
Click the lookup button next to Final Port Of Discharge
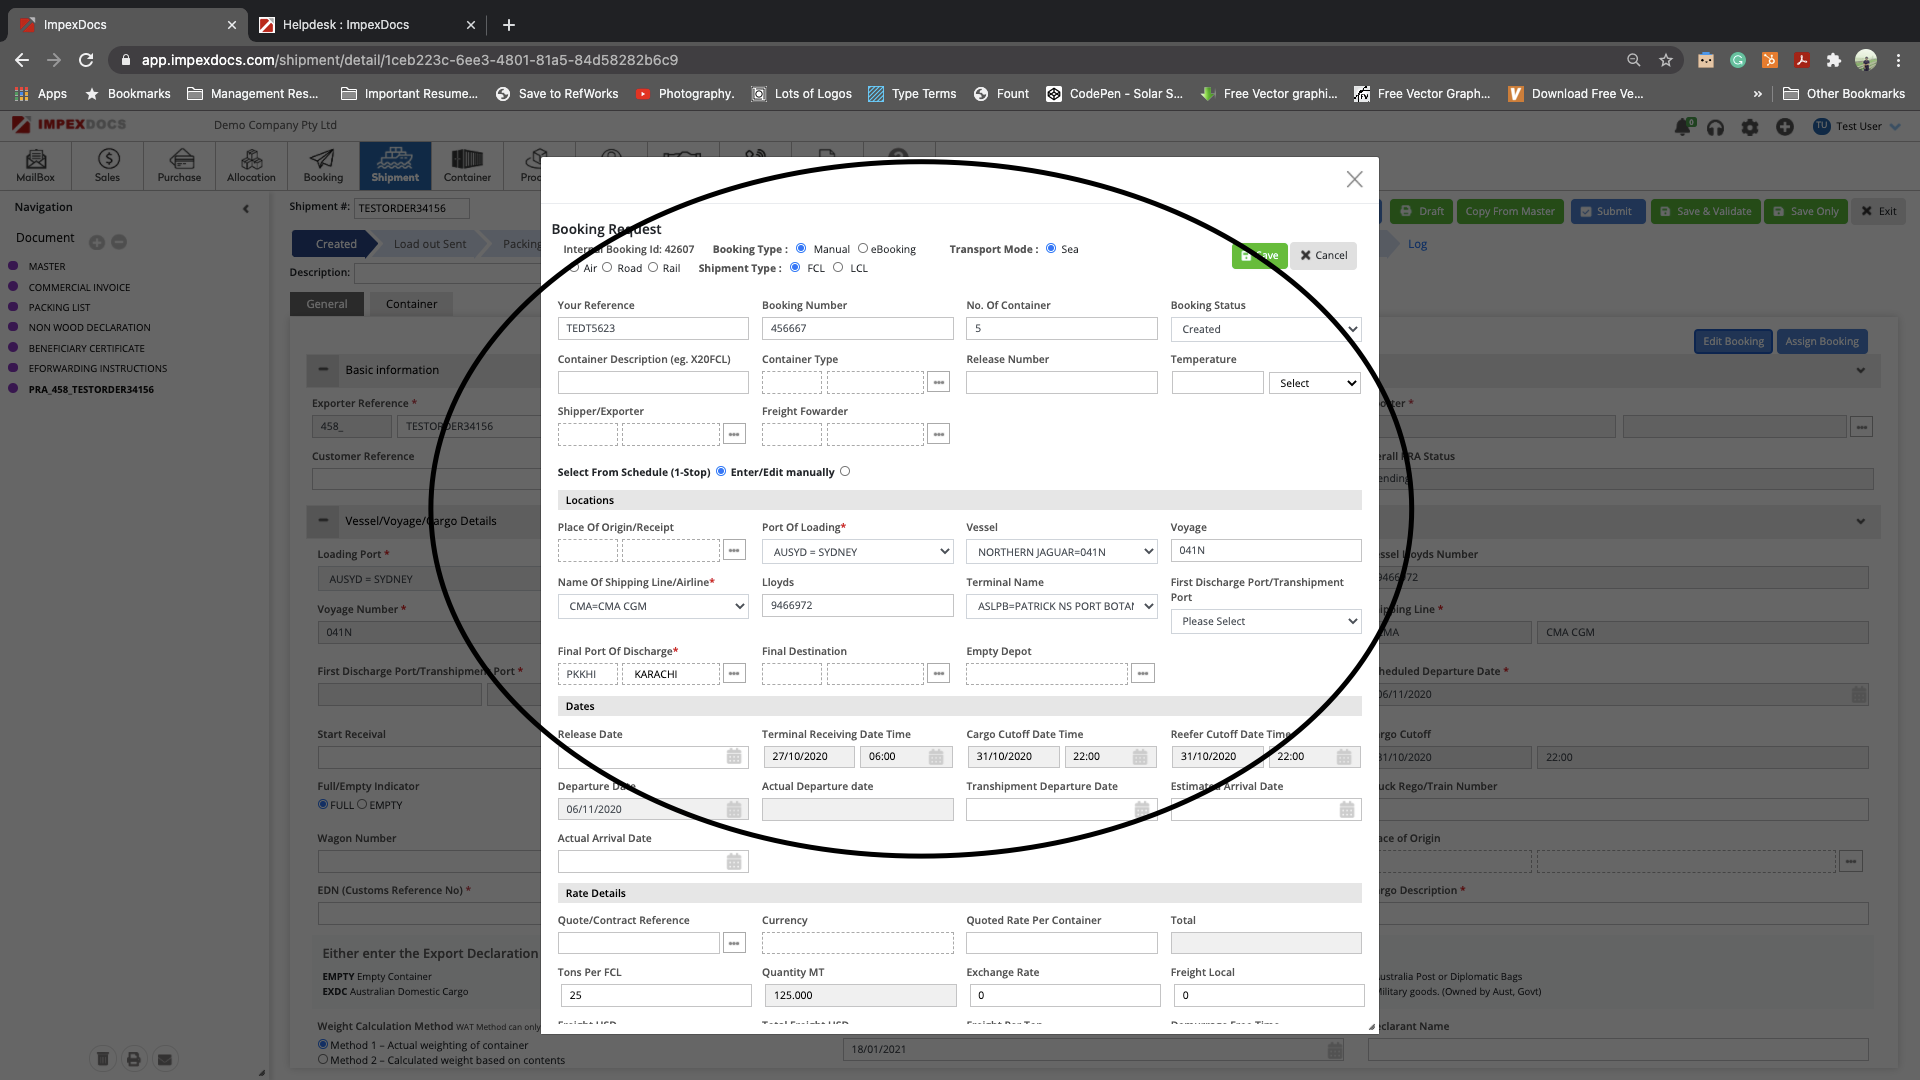point(734,674)
